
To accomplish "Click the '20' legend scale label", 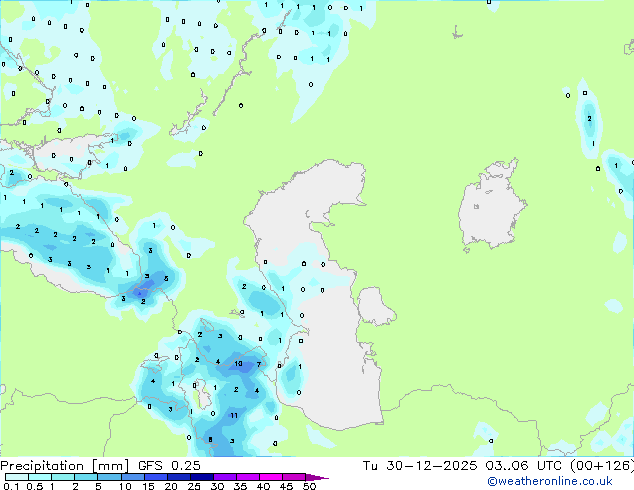I will [171, 486].
